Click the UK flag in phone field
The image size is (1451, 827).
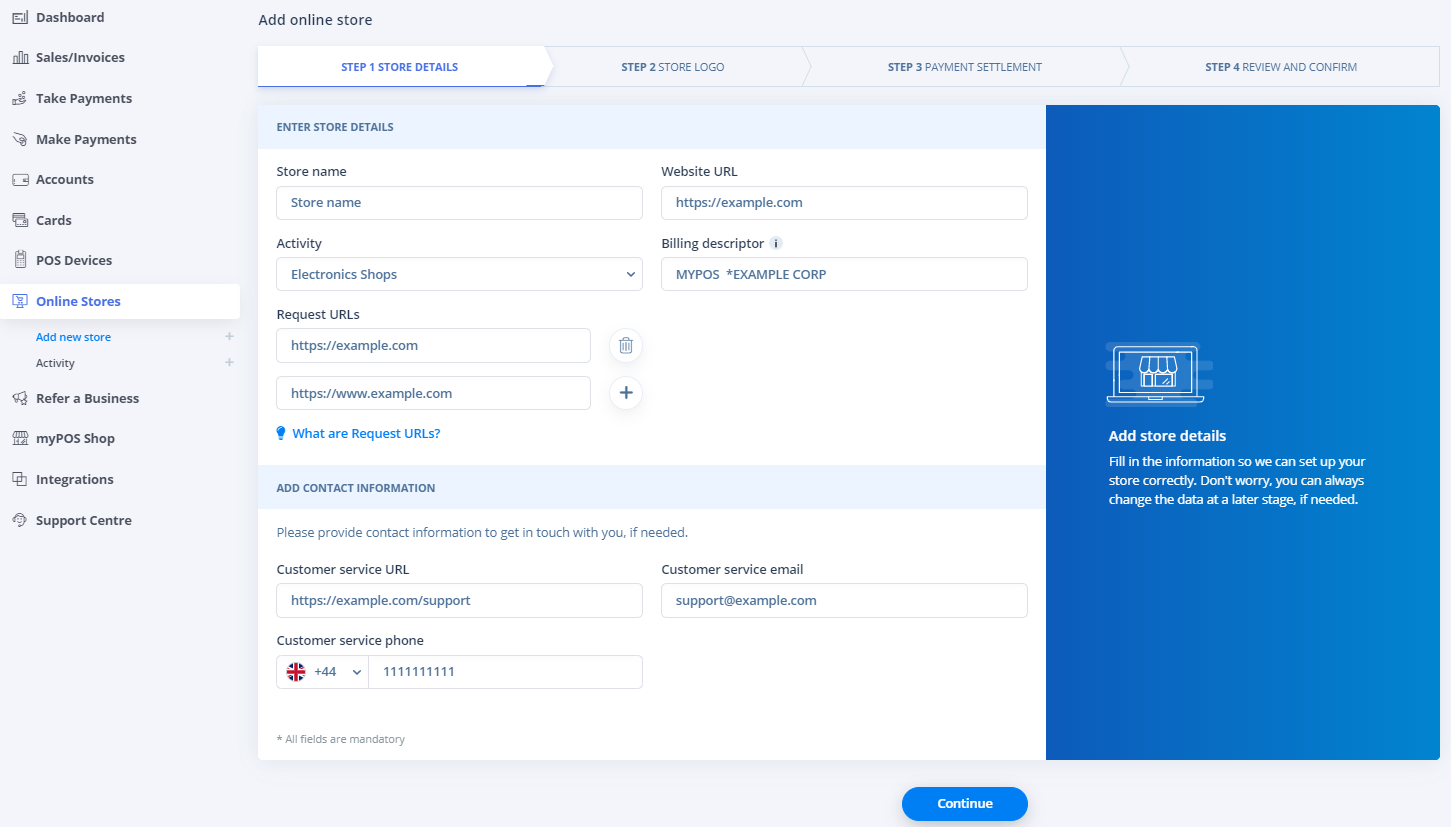pos(296,672)
